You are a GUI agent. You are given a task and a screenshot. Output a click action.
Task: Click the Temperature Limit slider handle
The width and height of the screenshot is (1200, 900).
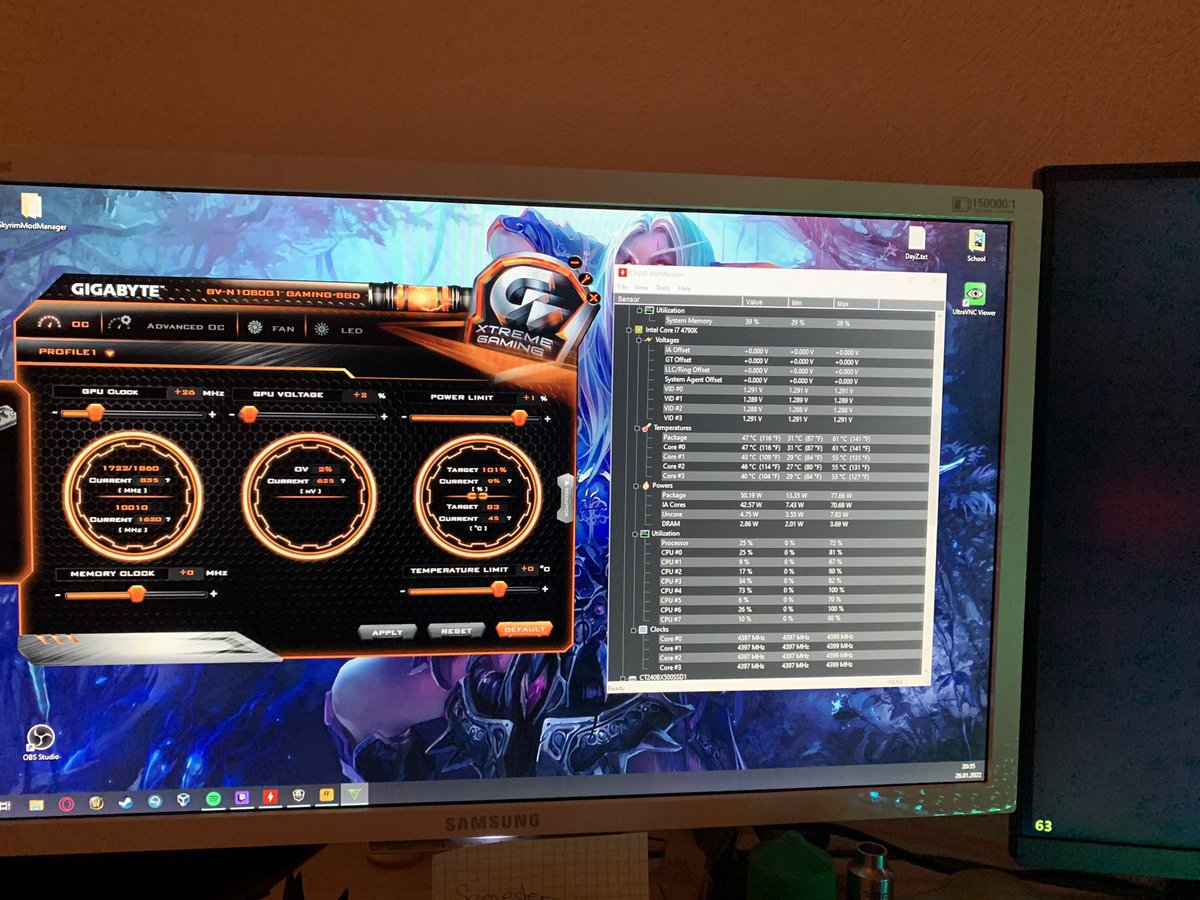(498, 591)
